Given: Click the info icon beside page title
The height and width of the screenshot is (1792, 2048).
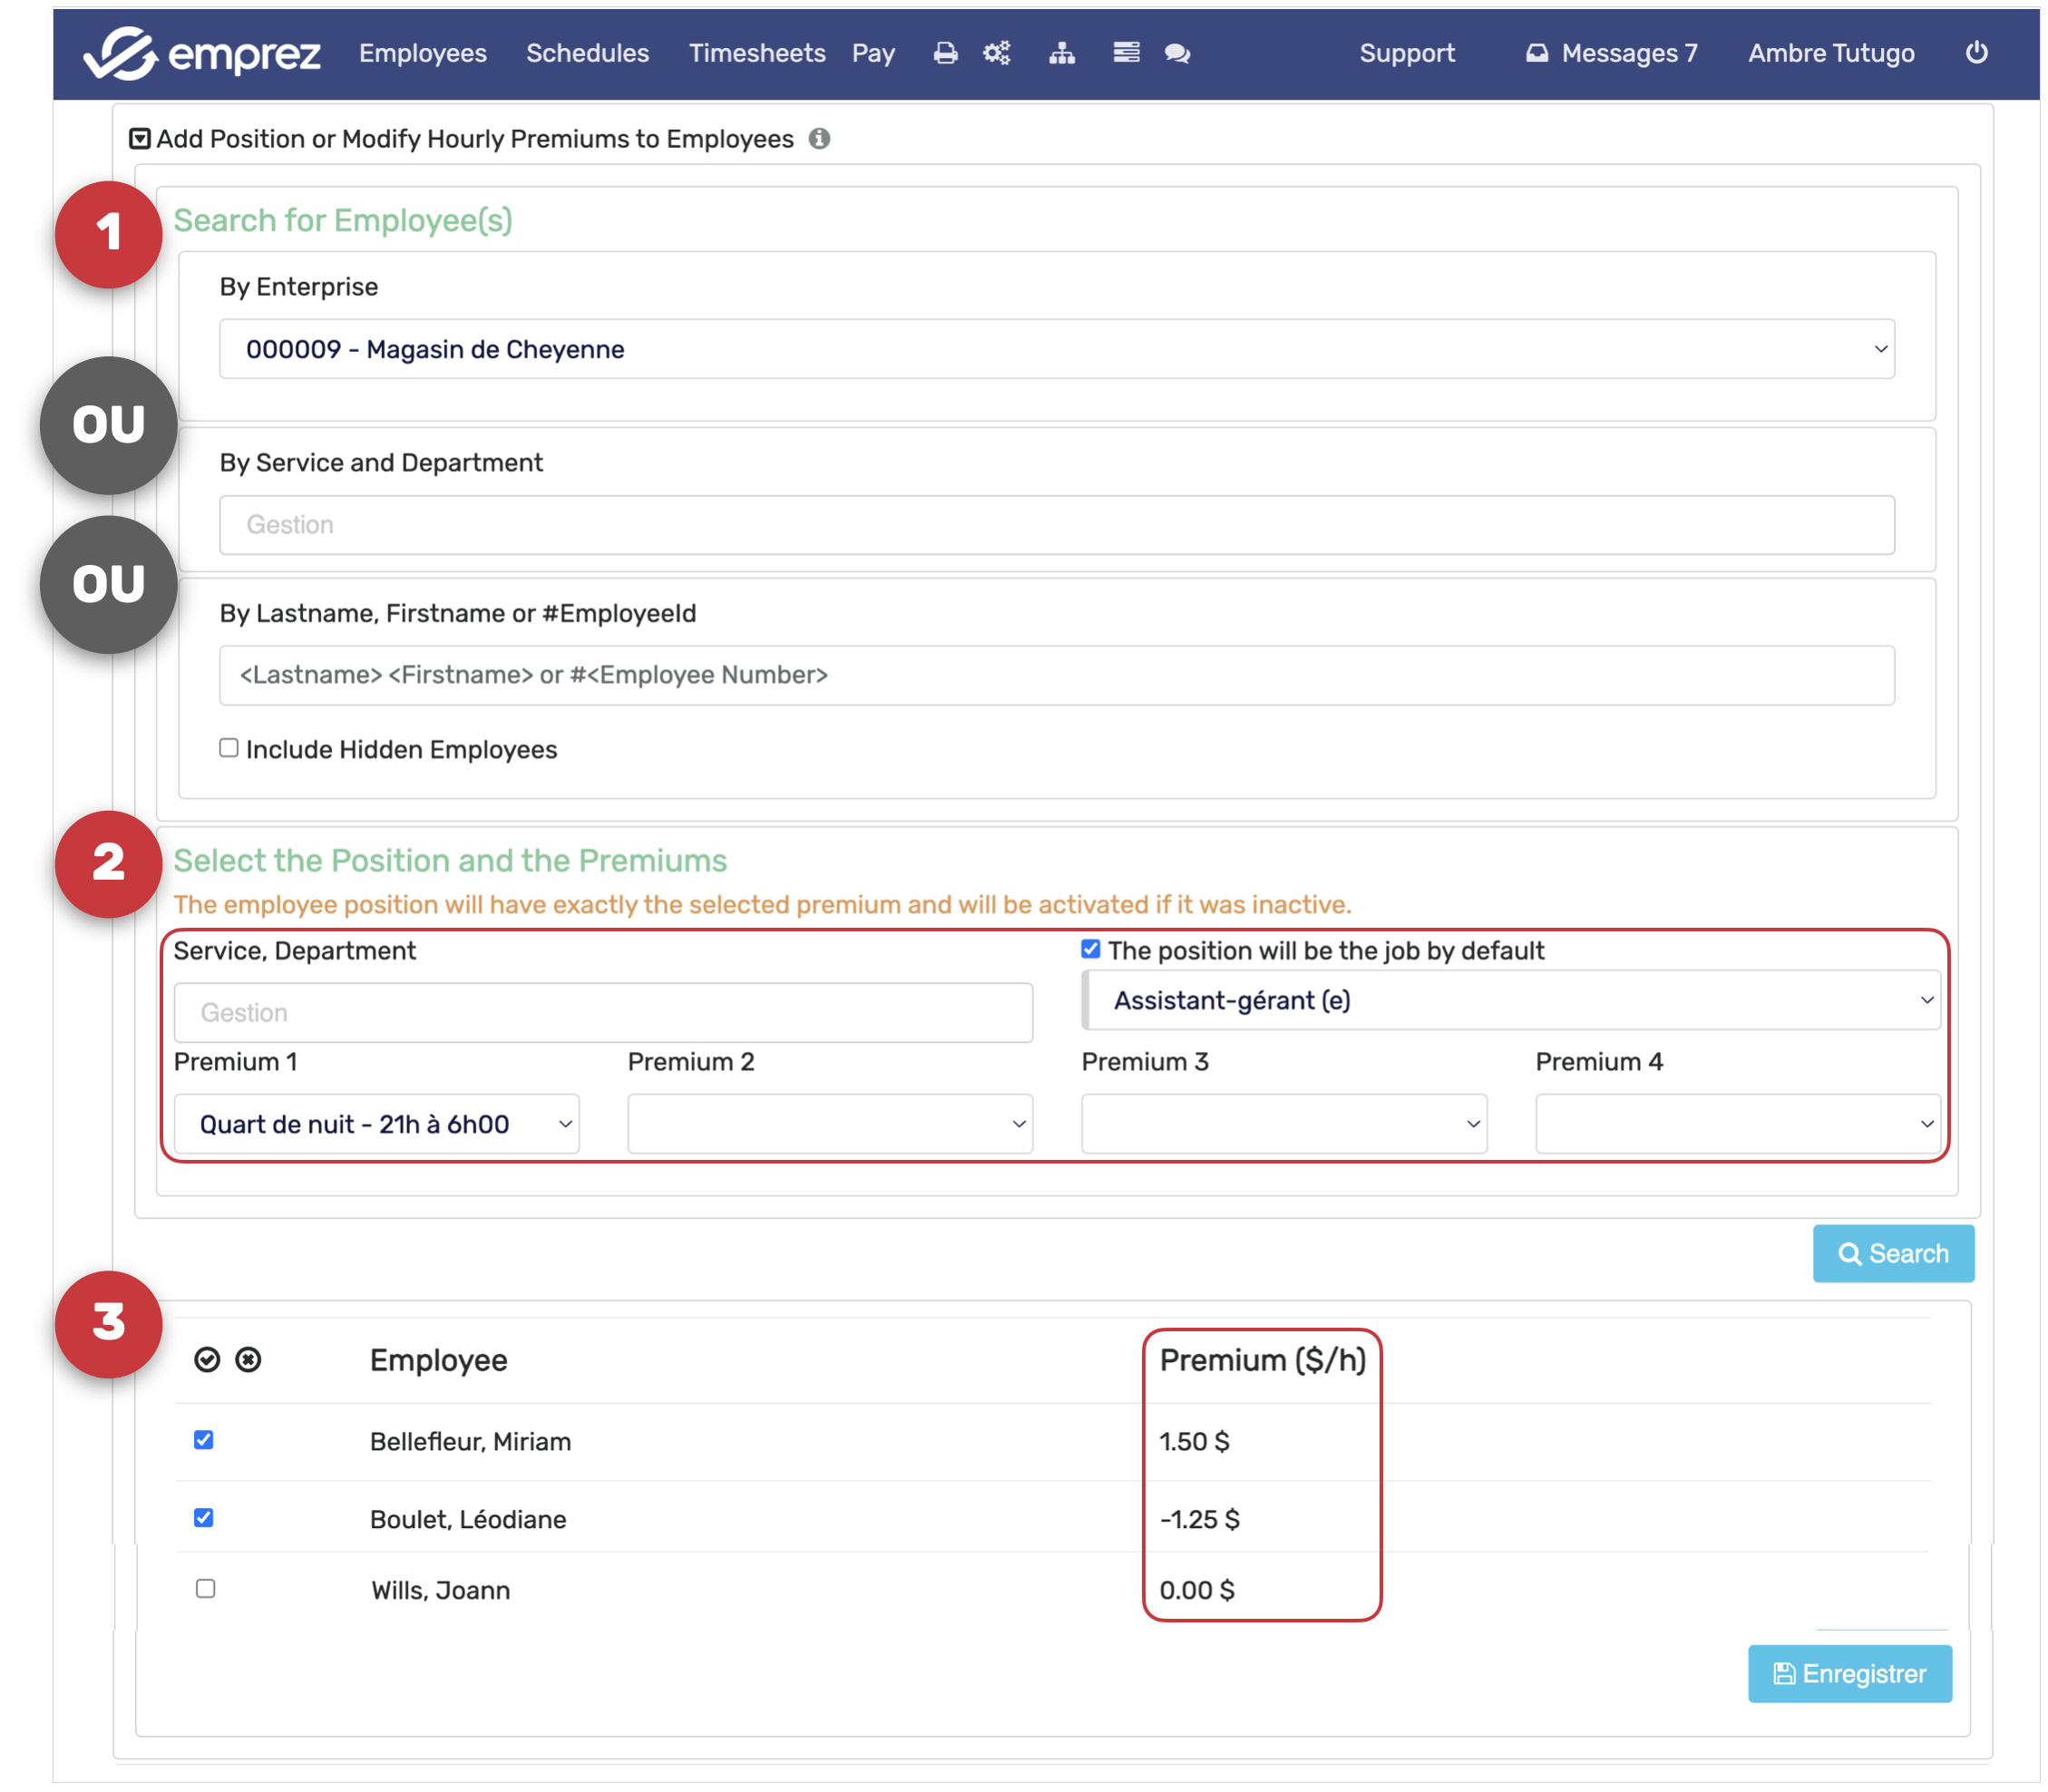Looking at the screenshot, I should [819, 139].
